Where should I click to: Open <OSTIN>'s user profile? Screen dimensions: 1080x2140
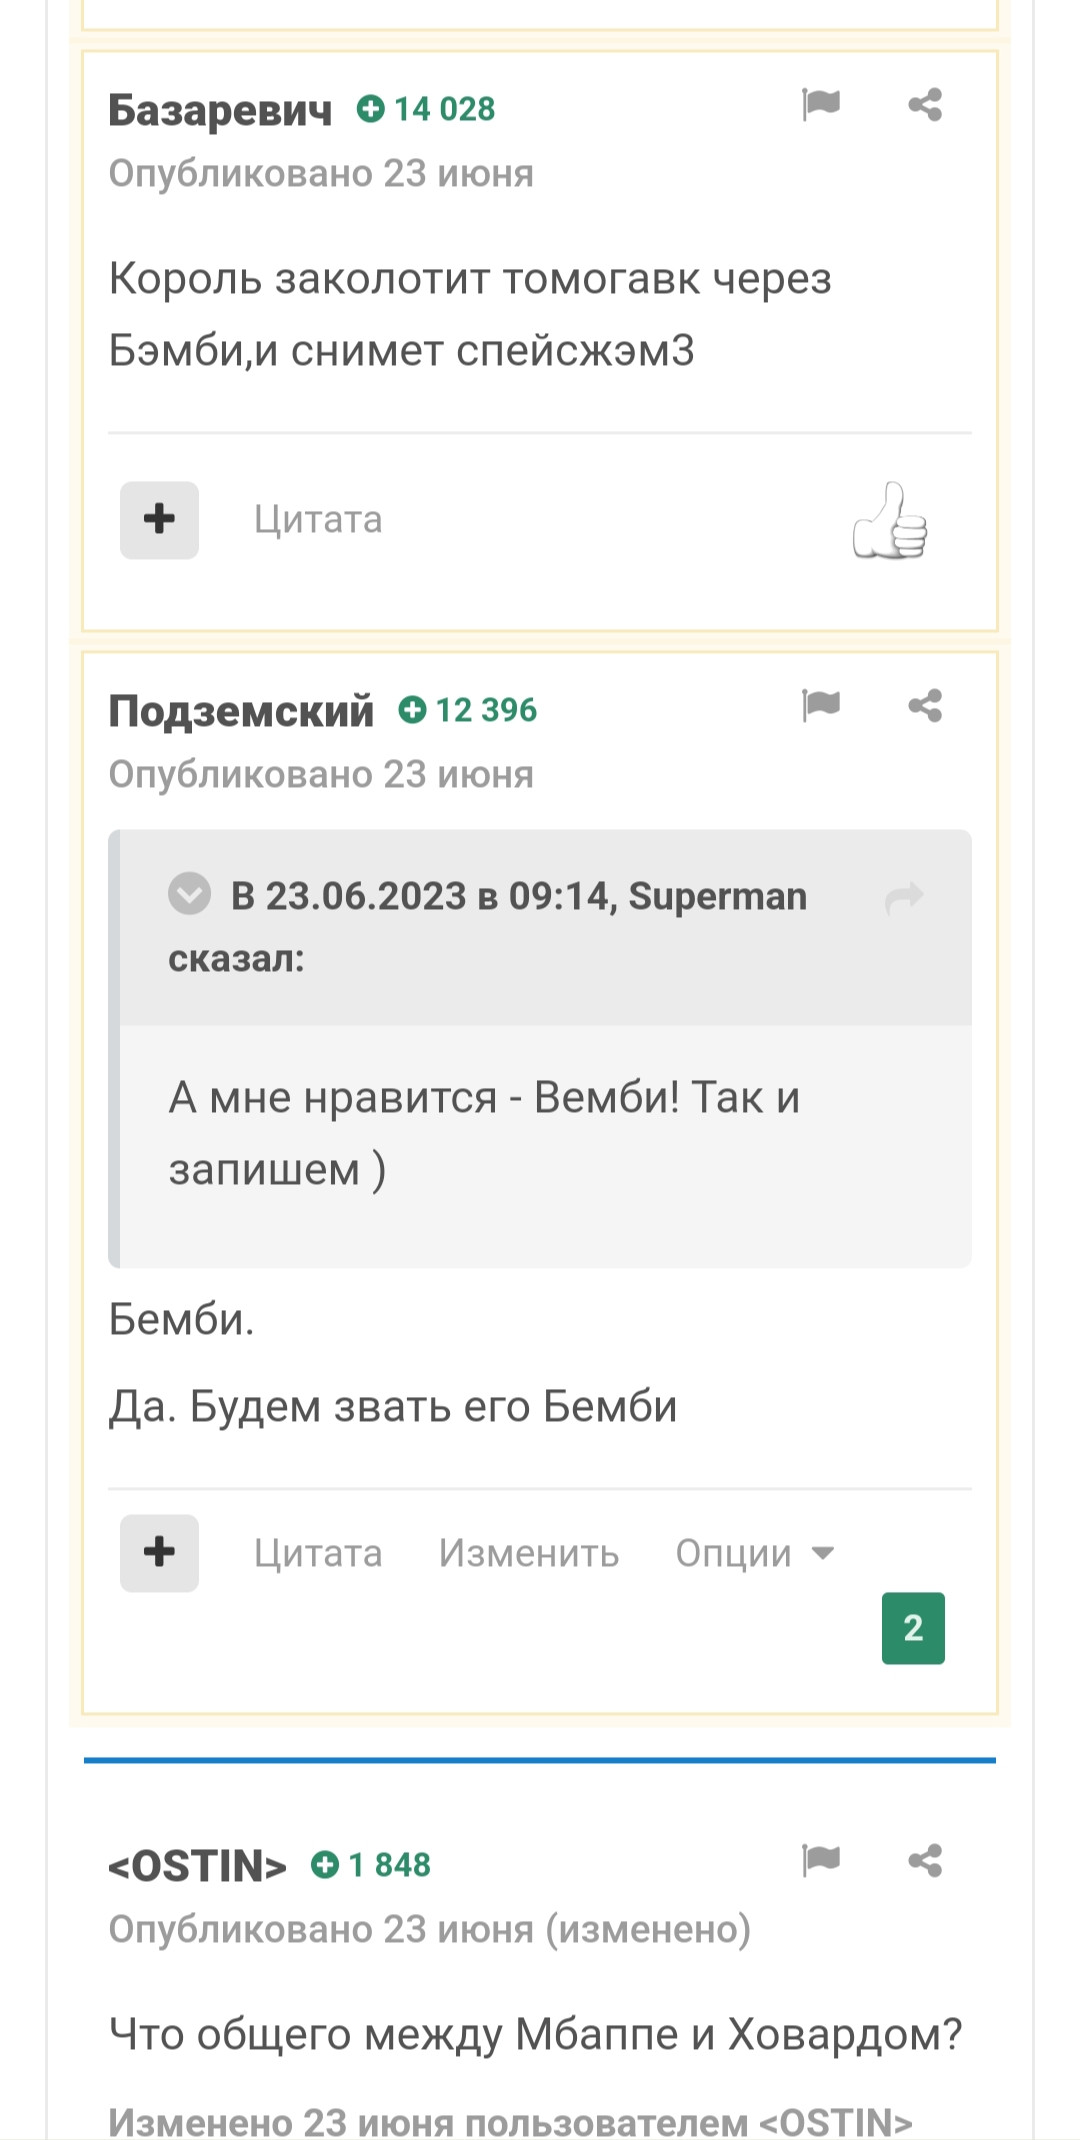(x=198, y=1866)
